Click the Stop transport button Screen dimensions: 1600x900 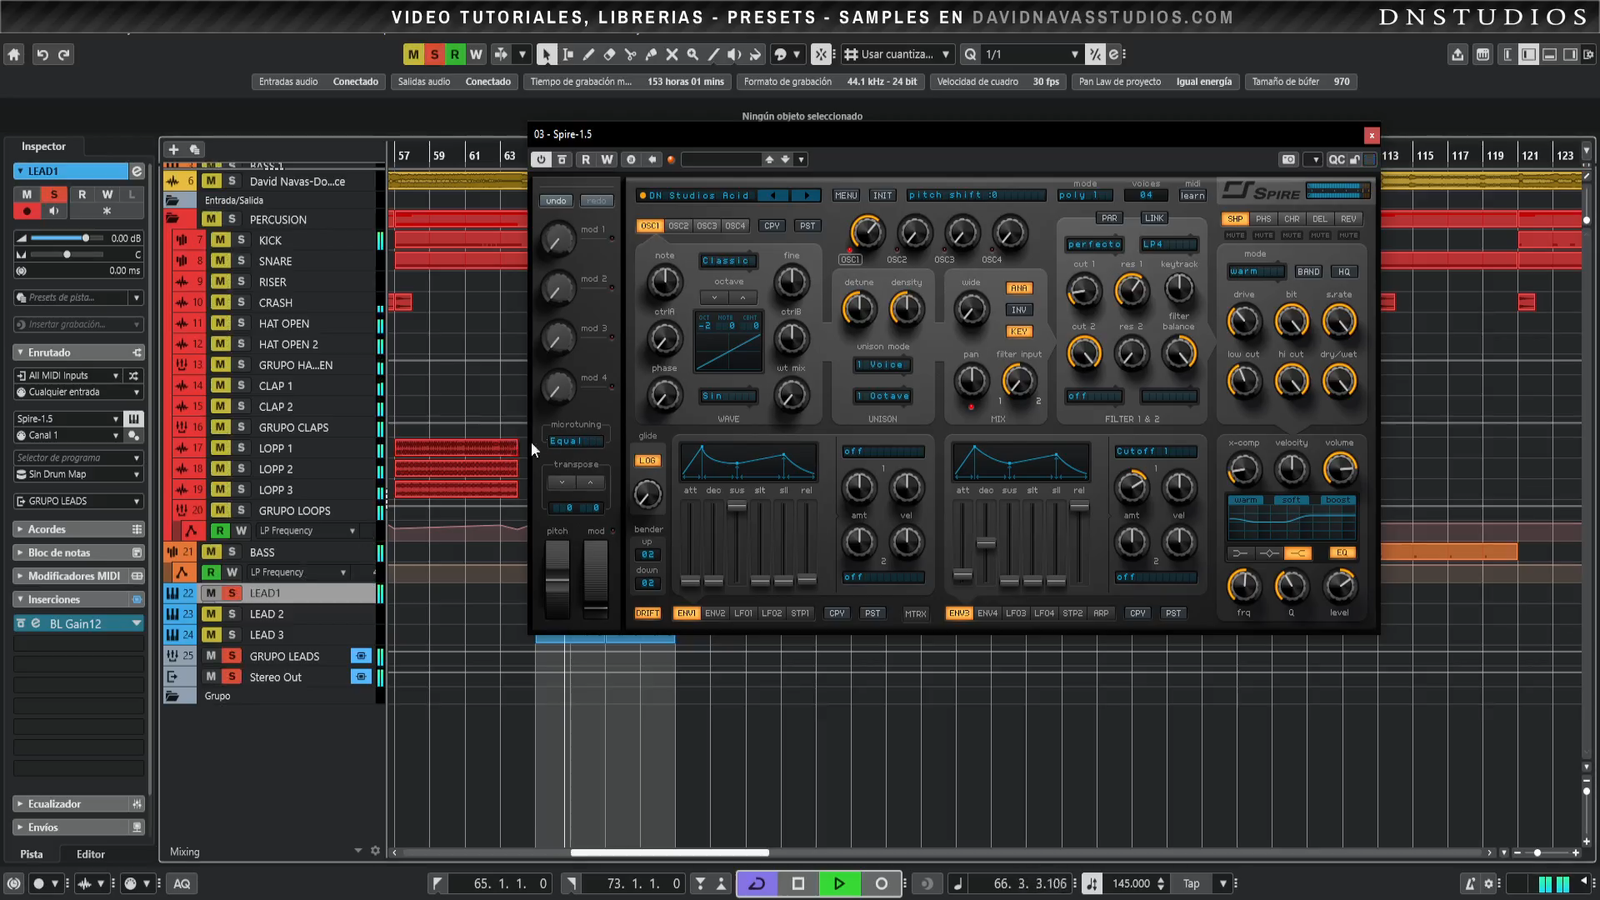coord(798,883)
